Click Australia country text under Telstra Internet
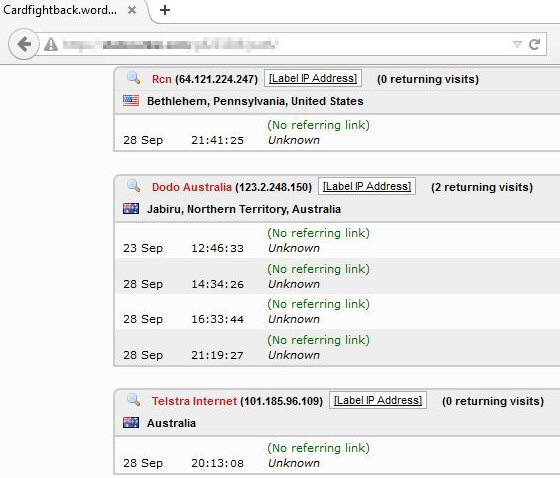 point(171,423)
